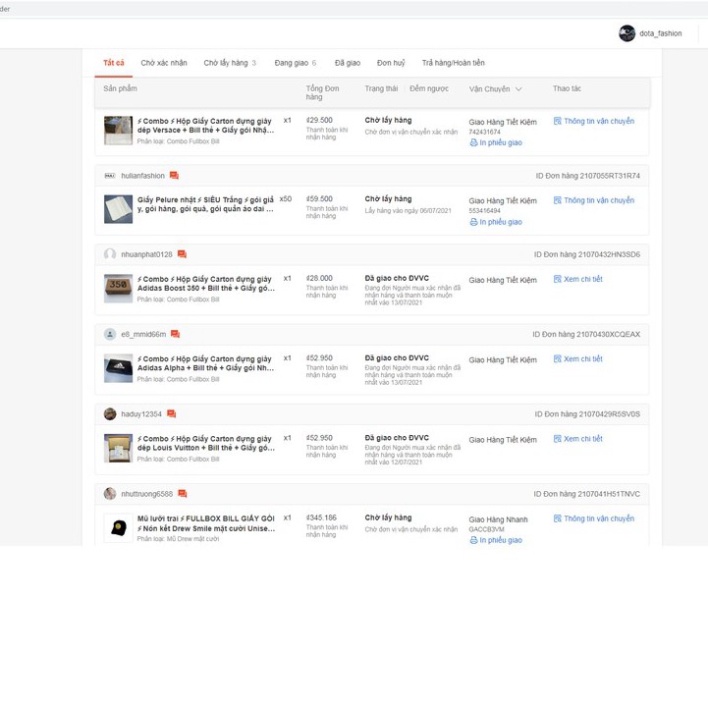Open the Adidas Alpha product thumbnail
The height and width of the screenshot is (708, 708).
118,368
